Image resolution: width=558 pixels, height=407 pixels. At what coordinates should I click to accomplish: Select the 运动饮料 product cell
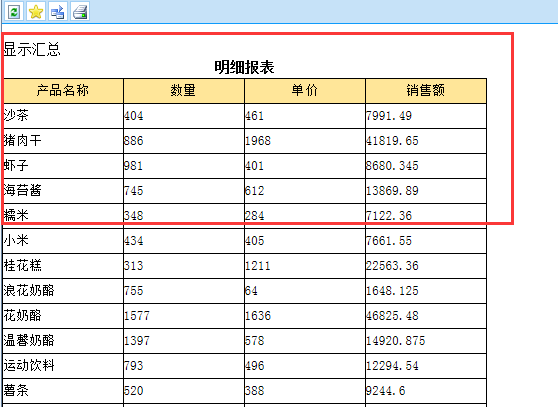(x=63, y=366)
